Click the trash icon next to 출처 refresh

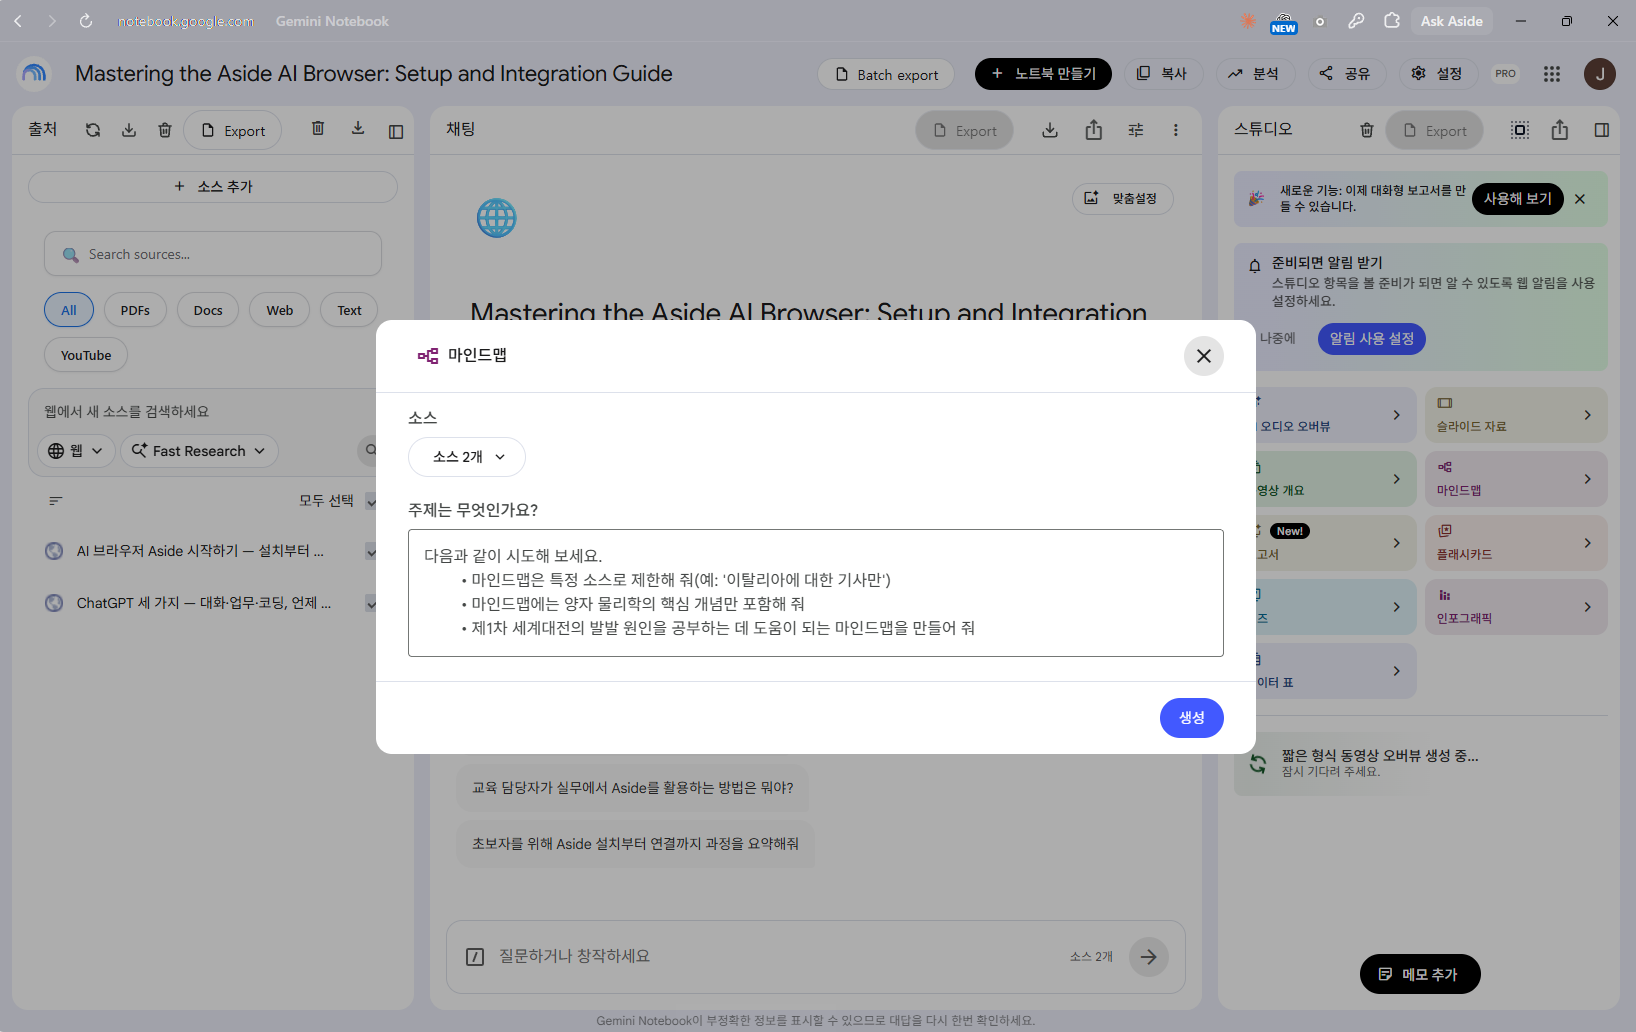click(x=165, y=130)
